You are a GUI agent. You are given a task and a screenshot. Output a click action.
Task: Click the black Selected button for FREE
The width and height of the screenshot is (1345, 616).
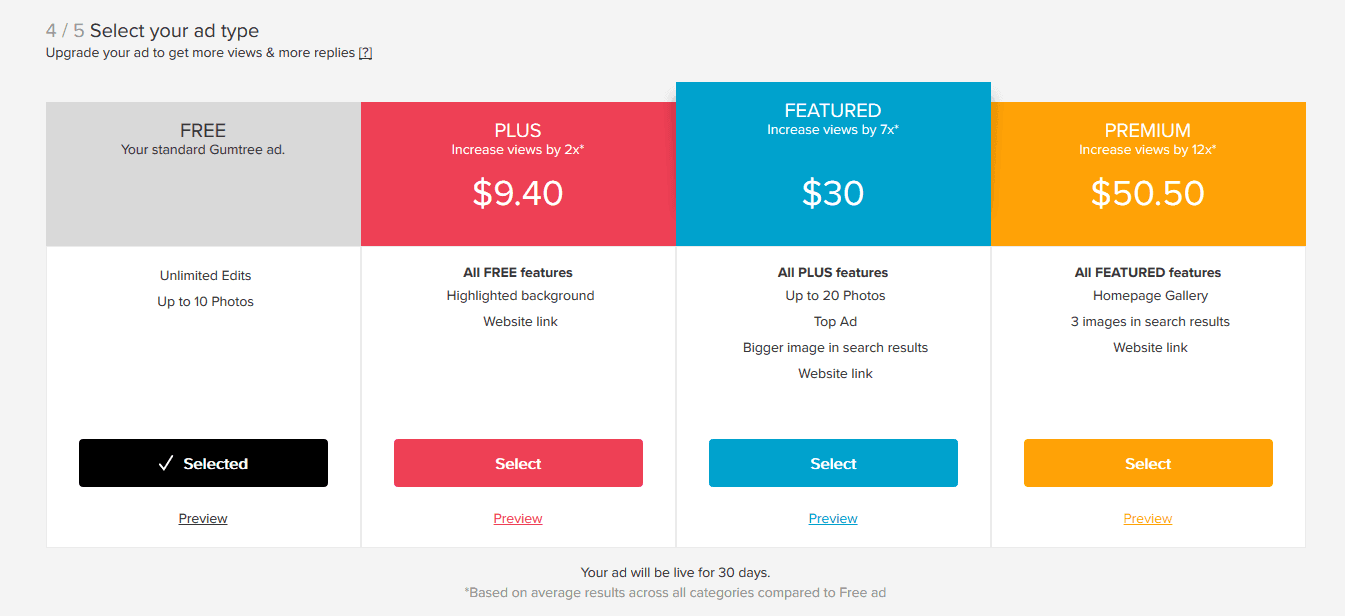point(203,464)
